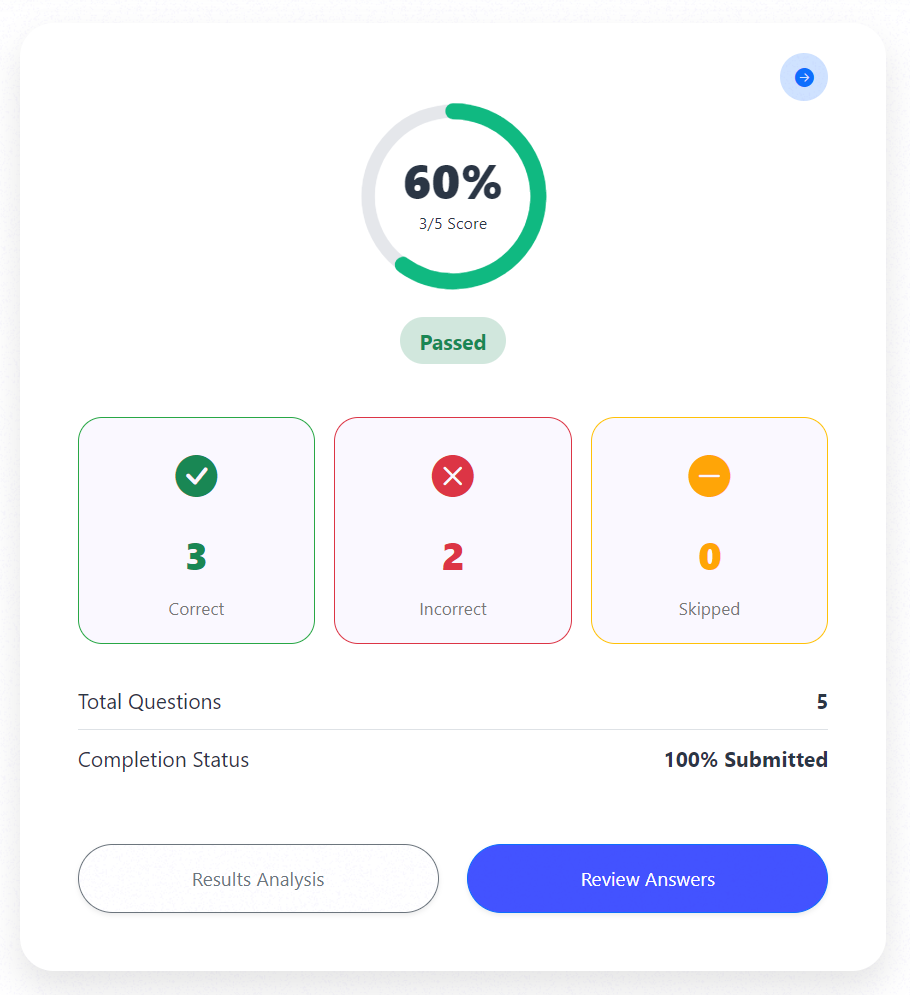Viewport: 910px width, 995px height.
Task: Click the 100% Submitted value
Action: 746,759
